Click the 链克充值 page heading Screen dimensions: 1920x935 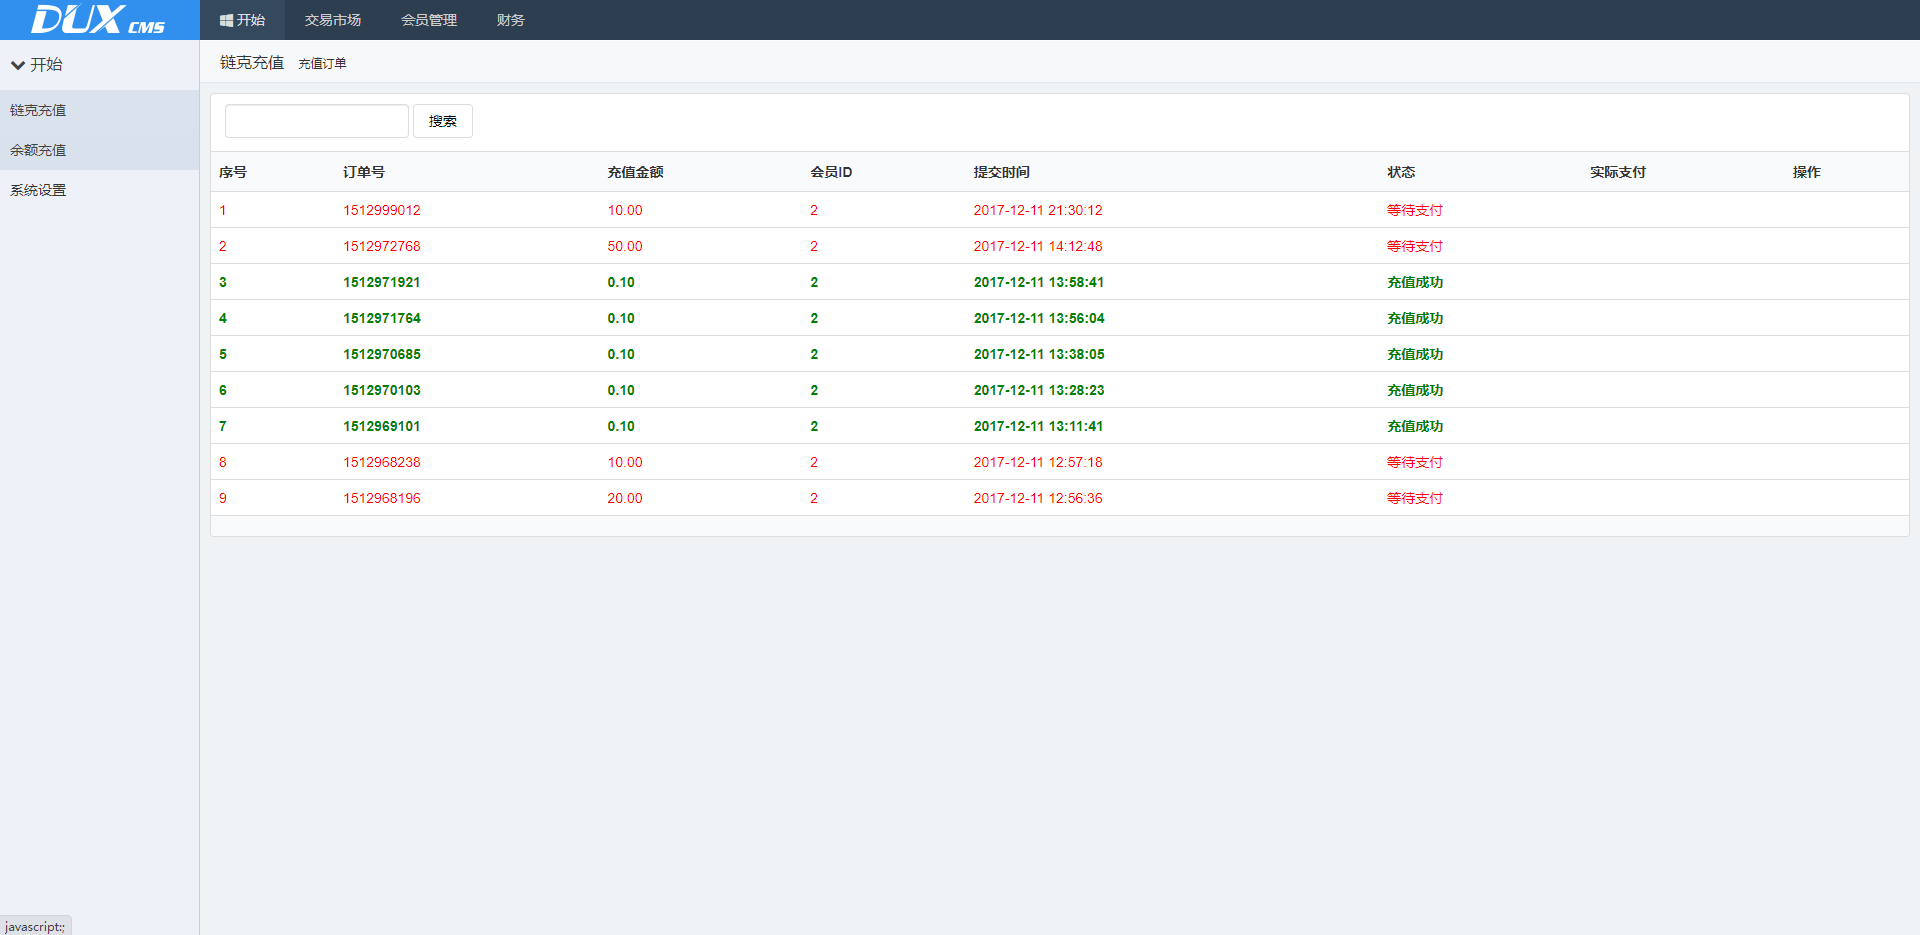(251, 63)
